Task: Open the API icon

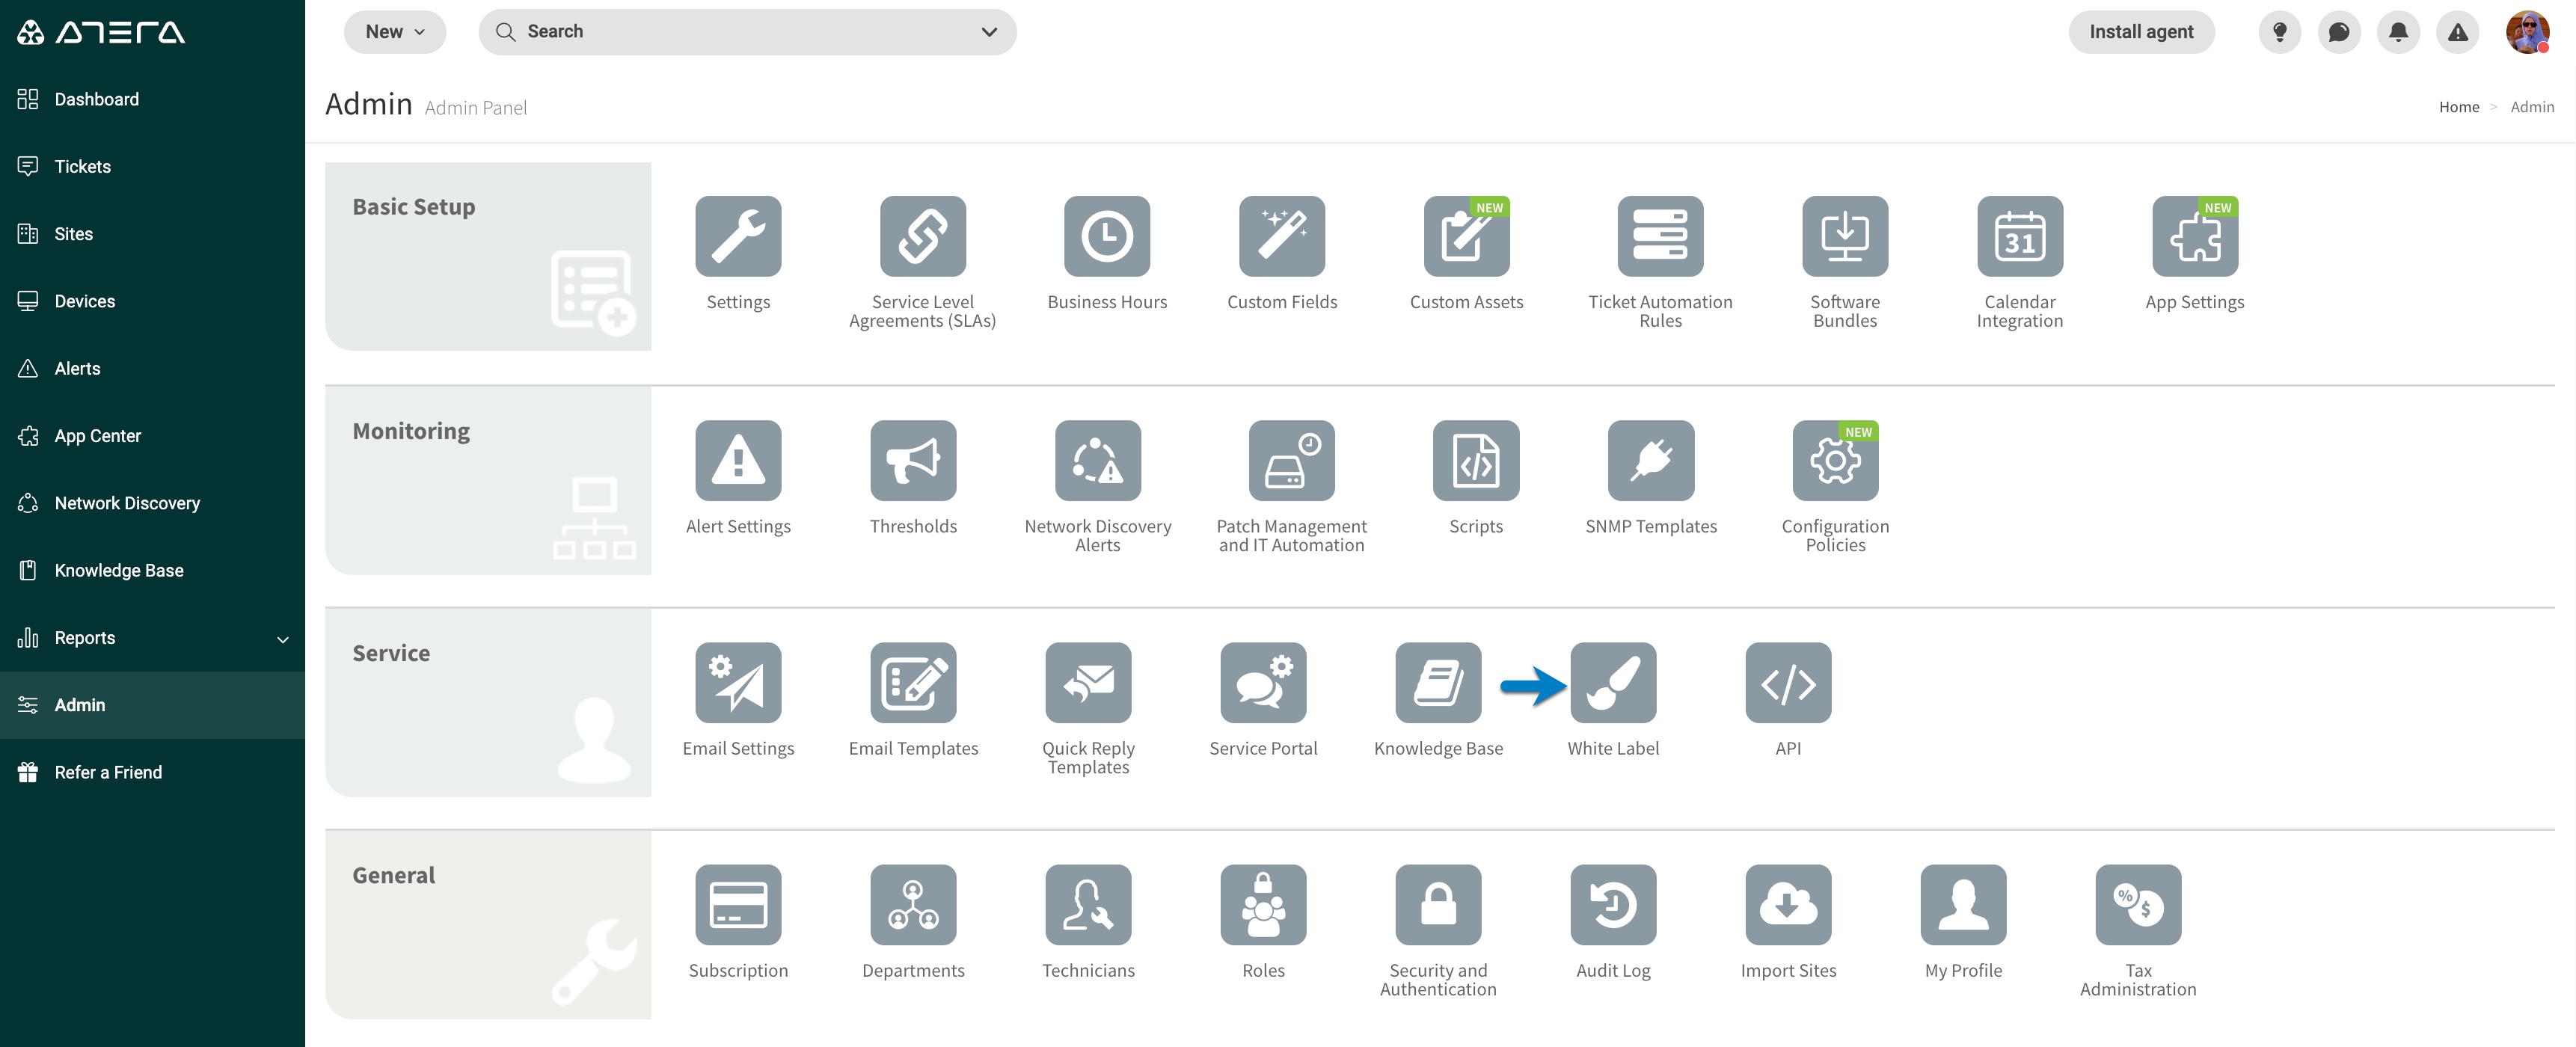Action: pyautogui.click(x=1788, y=682)
